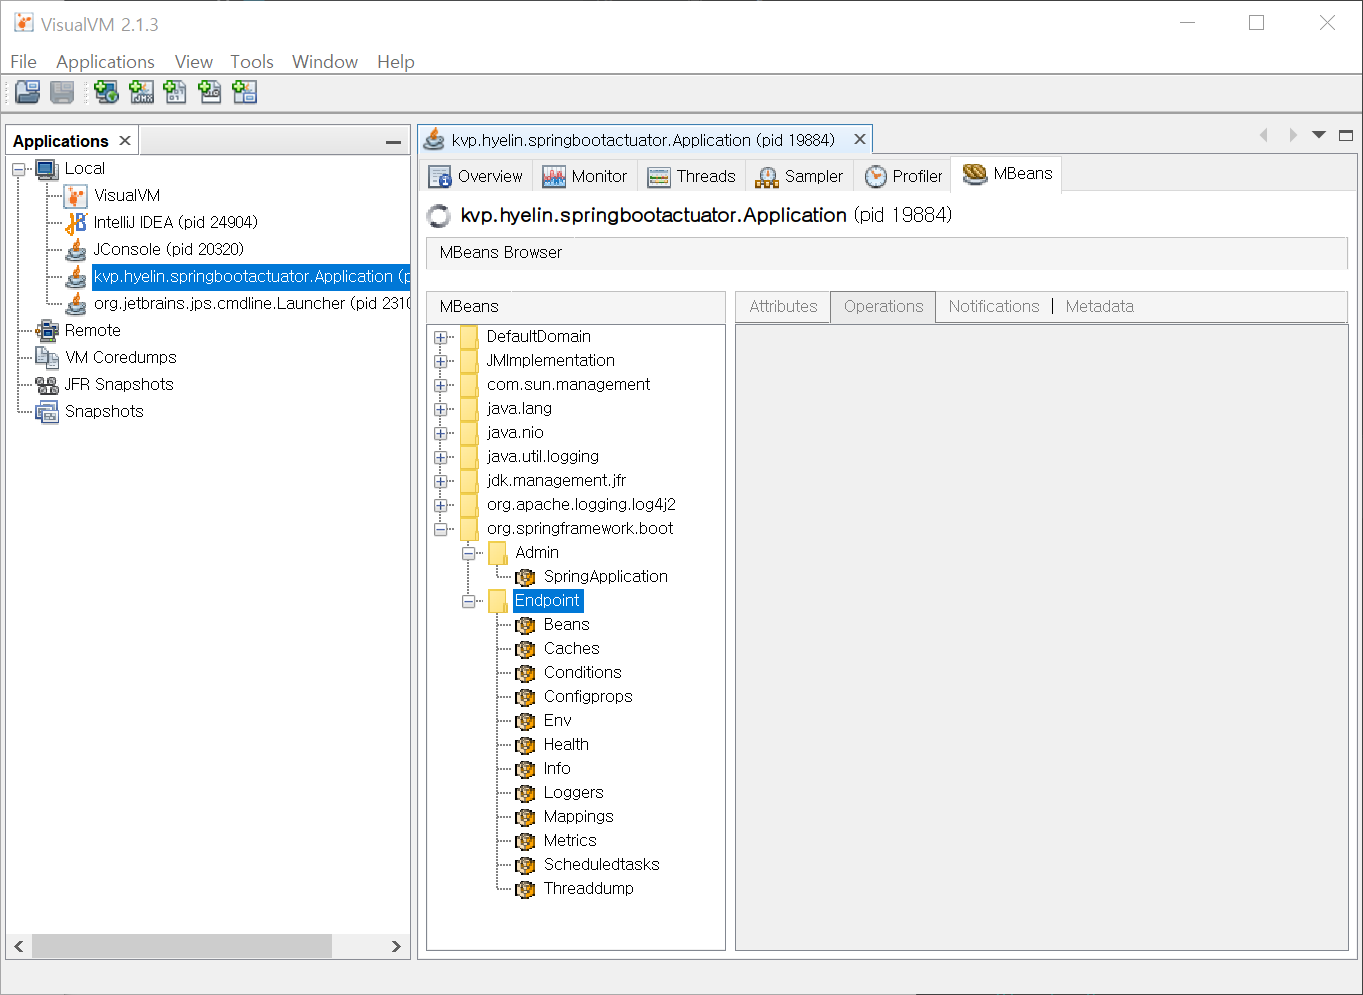
Task: Select the Threaddump MBean icon
Action: [x=525, y=889]
